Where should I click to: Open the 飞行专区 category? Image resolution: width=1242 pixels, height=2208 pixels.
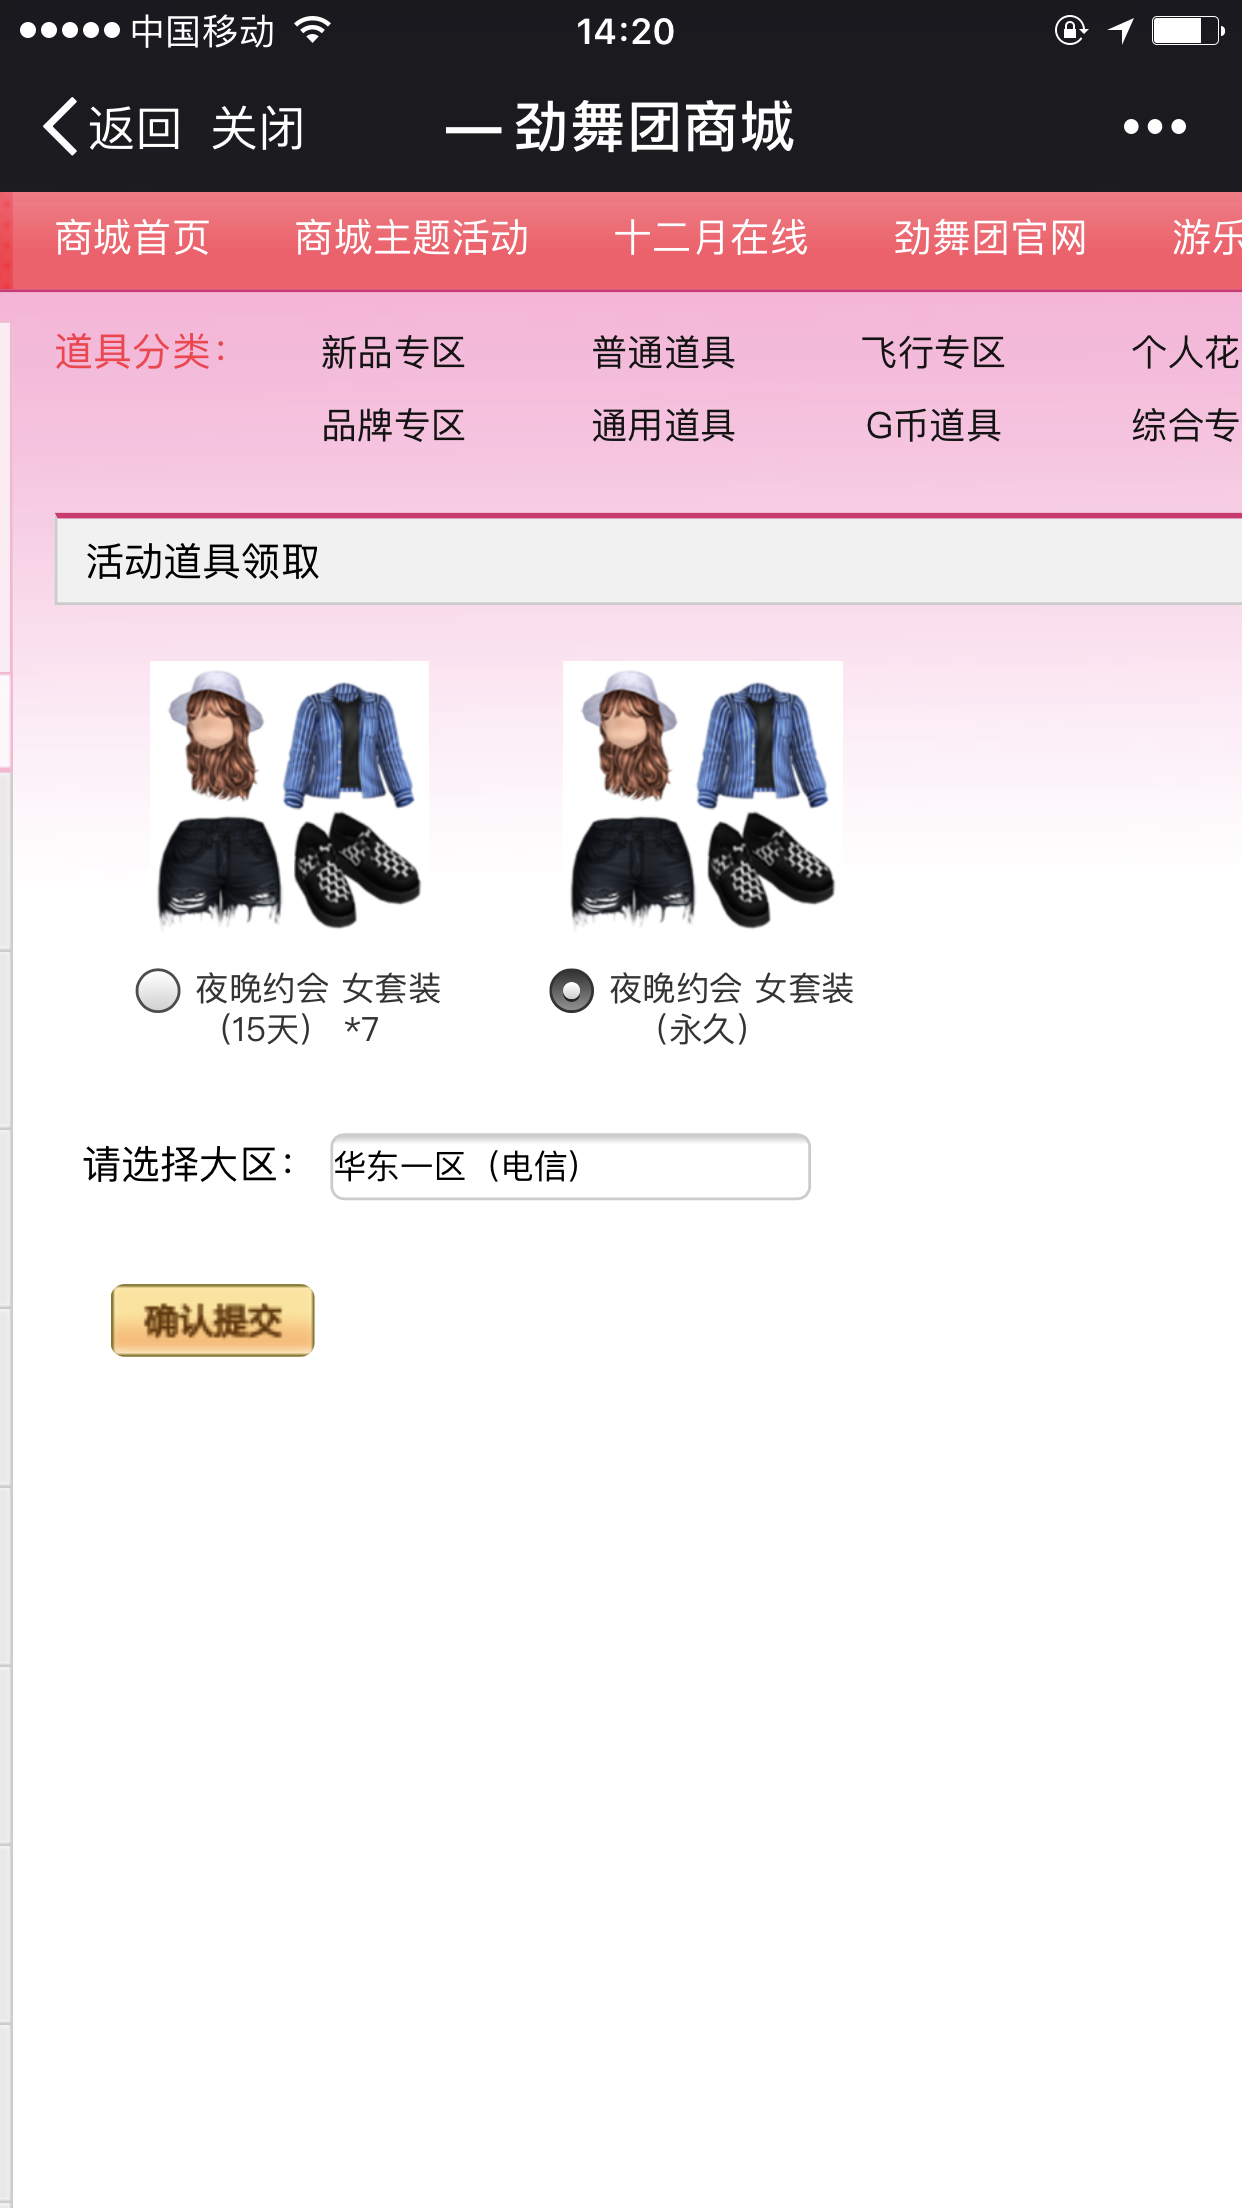point(933,353)
